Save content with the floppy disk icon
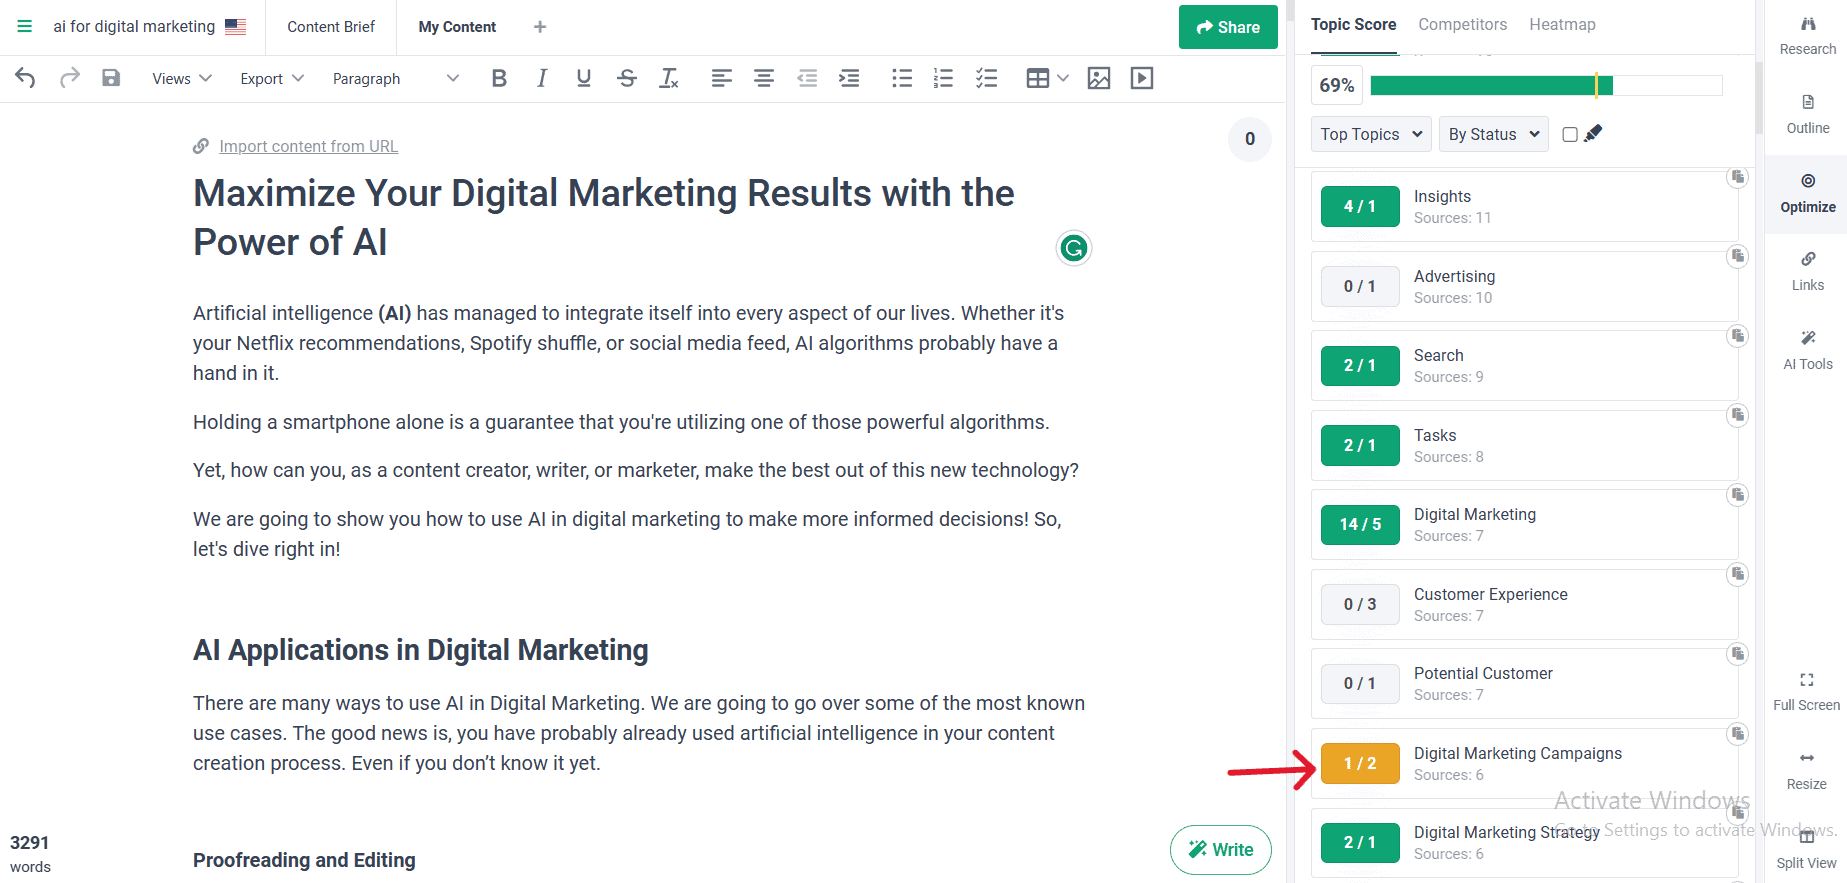The image size is (1847, 883). (111, 78)
